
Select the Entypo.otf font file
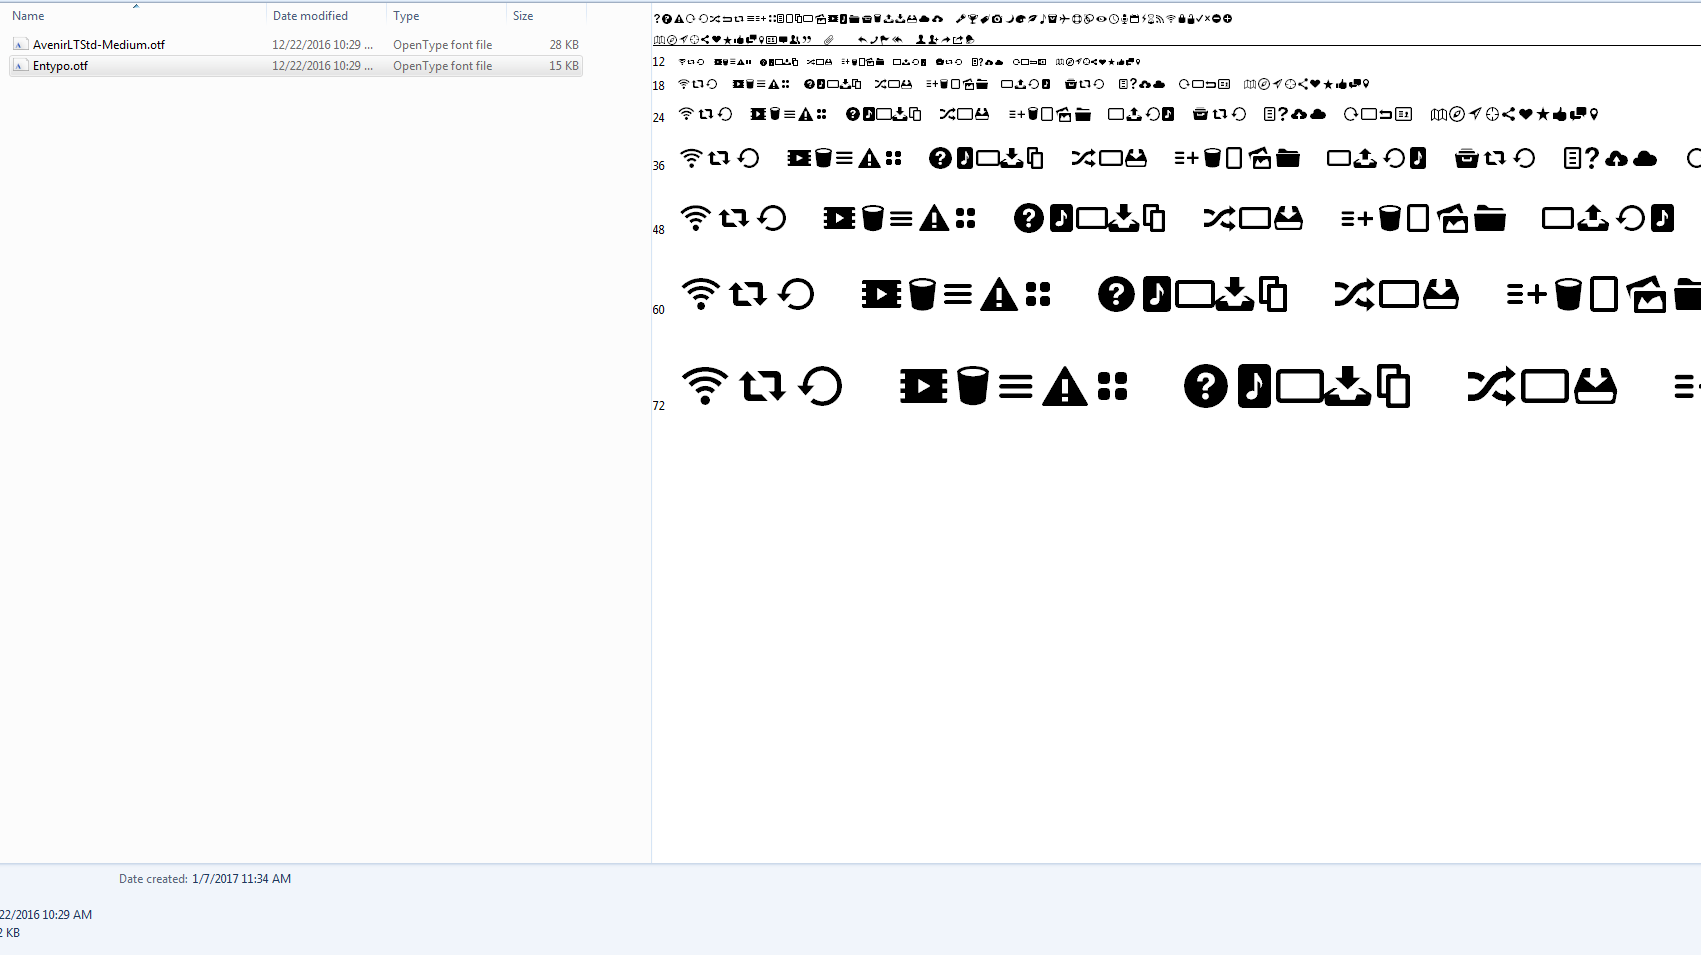tap(60, 65)
